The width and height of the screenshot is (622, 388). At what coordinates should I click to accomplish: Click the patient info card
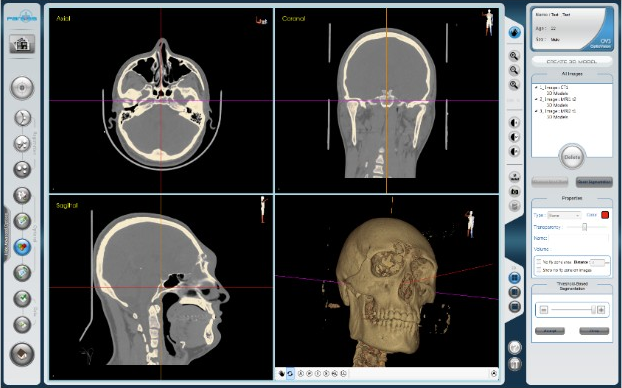(572, 29)
